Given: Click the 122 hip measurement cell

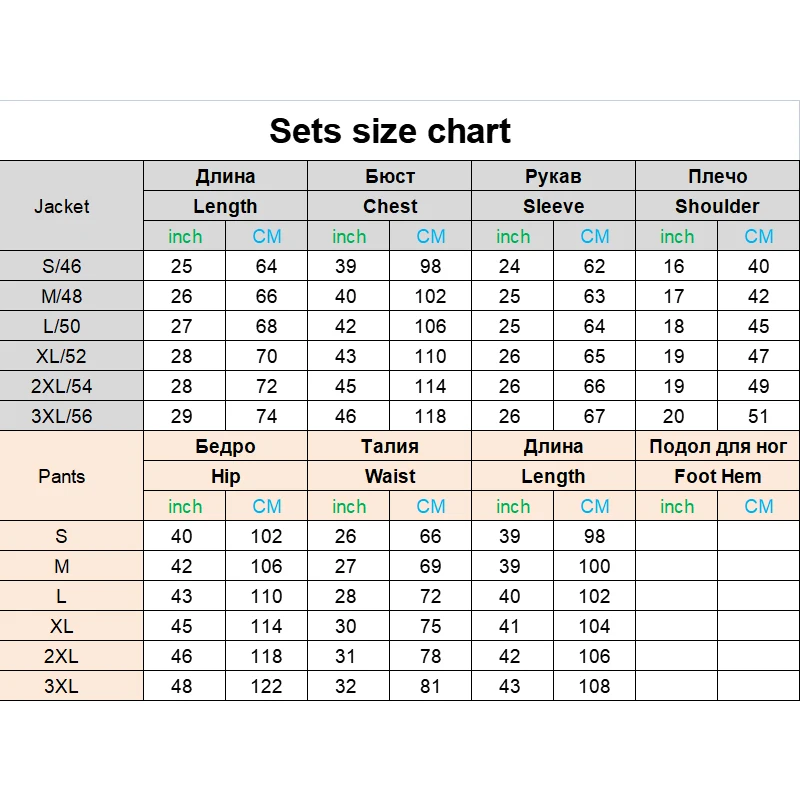Looking at the screenshot, I should tap(267, 686).
